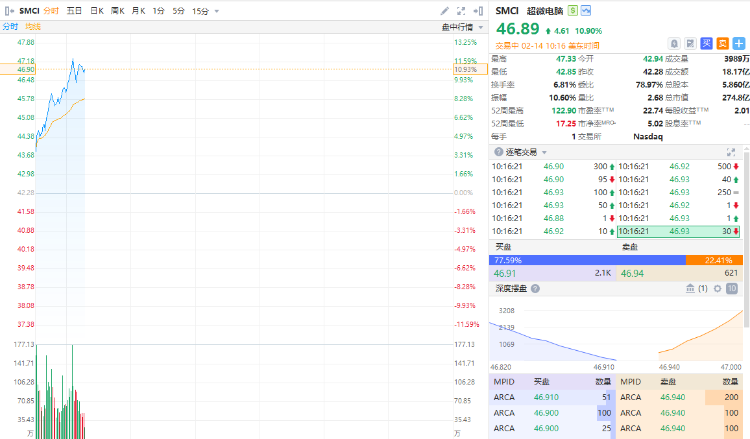Image resolution: width=750 pixels, height=439 pixels.
Task: Select the 46.90 trade row with 300 shares
Action: (553, 166)
